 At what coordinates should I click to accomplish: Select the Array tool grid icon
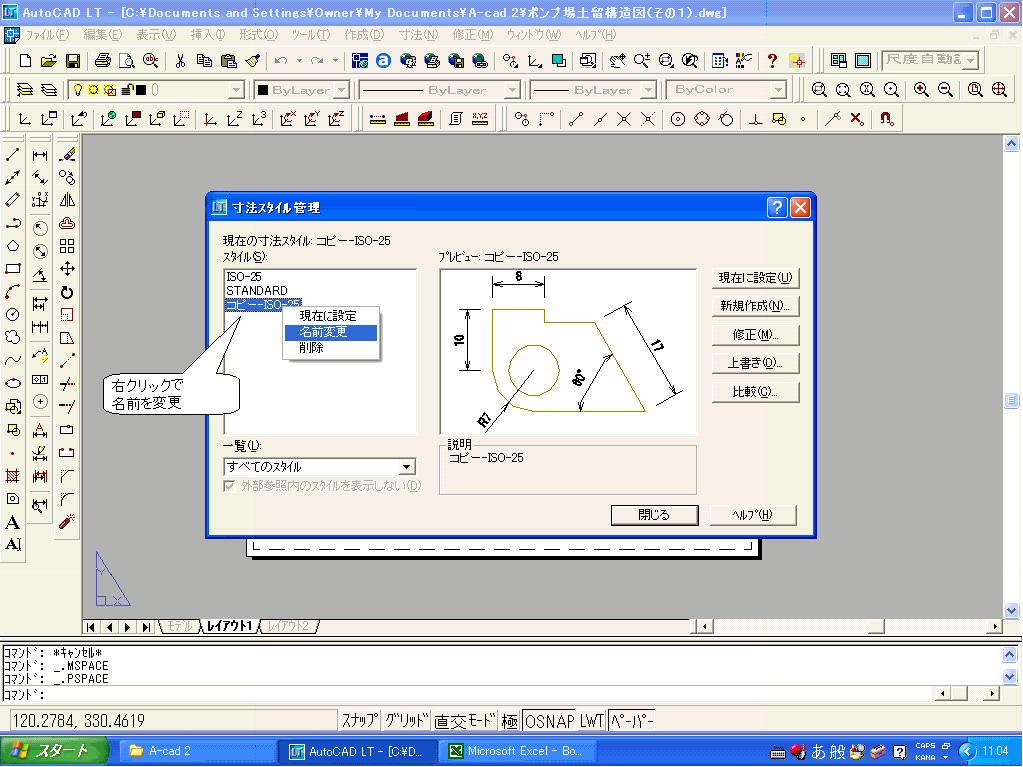pyautogui.click(x=67, y=246)
